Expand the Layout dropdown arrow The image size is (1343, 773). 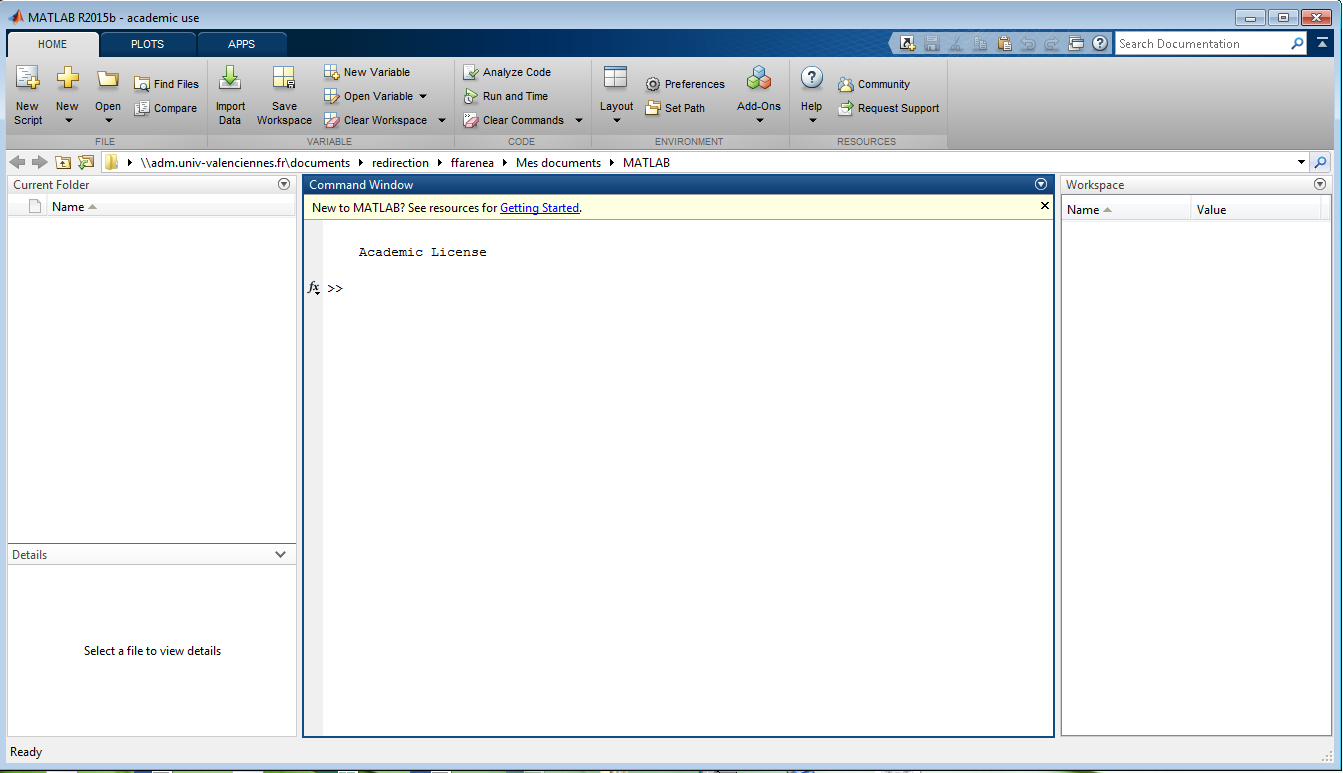click(616, 121)
